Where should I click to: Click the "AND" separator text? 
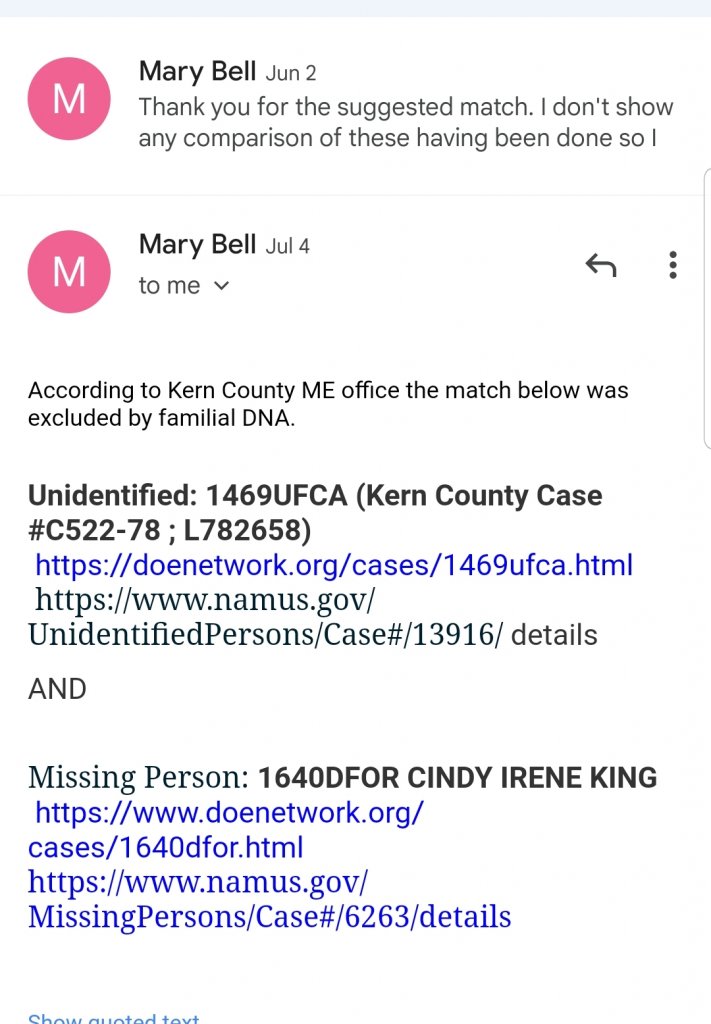[x=57, y=689]
